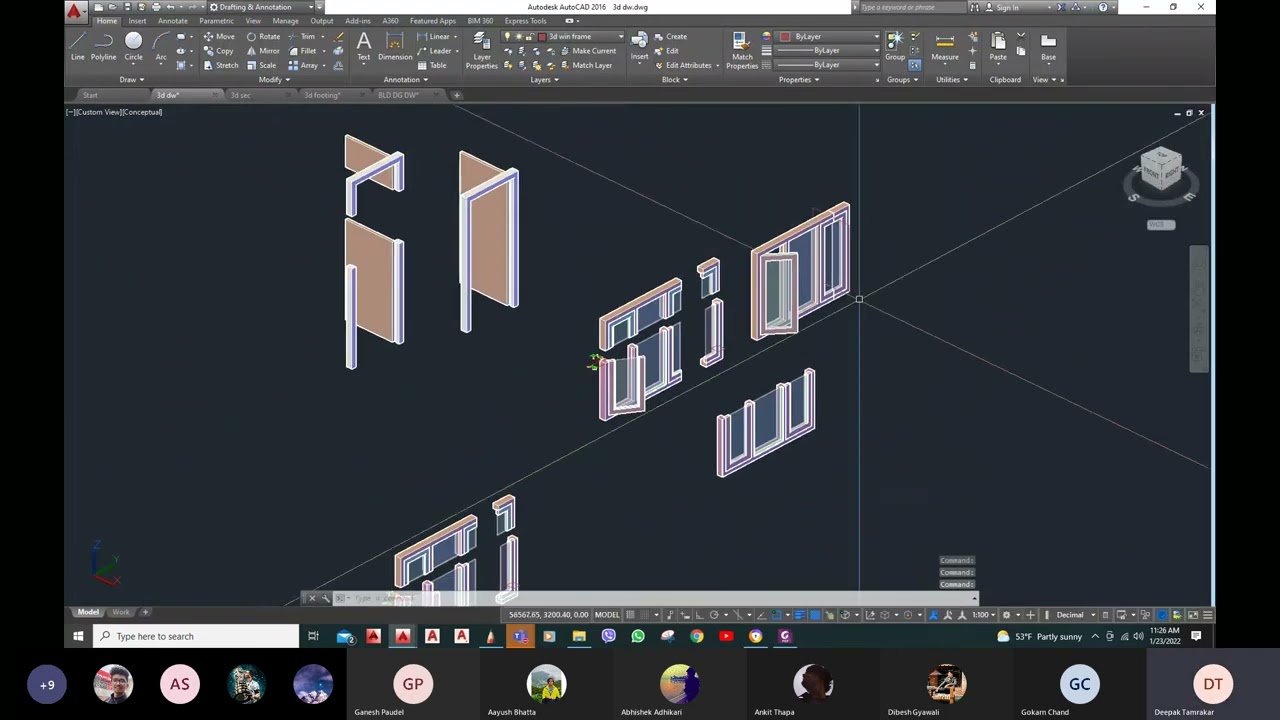Select the Circle tool
This screenshot has width=1280, height=720.
click(133, 45)
